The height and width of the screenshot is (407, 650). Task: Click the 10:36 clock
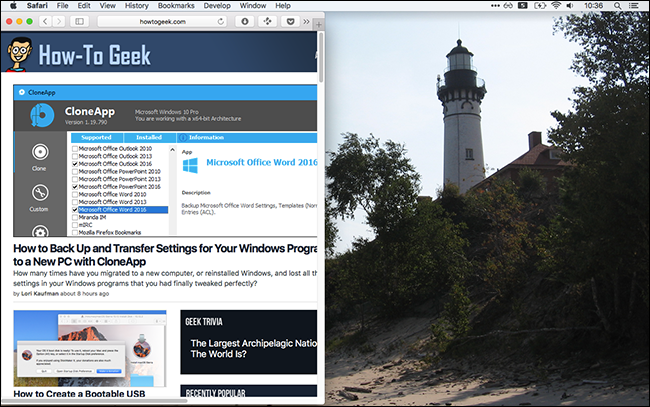(593, 5)
